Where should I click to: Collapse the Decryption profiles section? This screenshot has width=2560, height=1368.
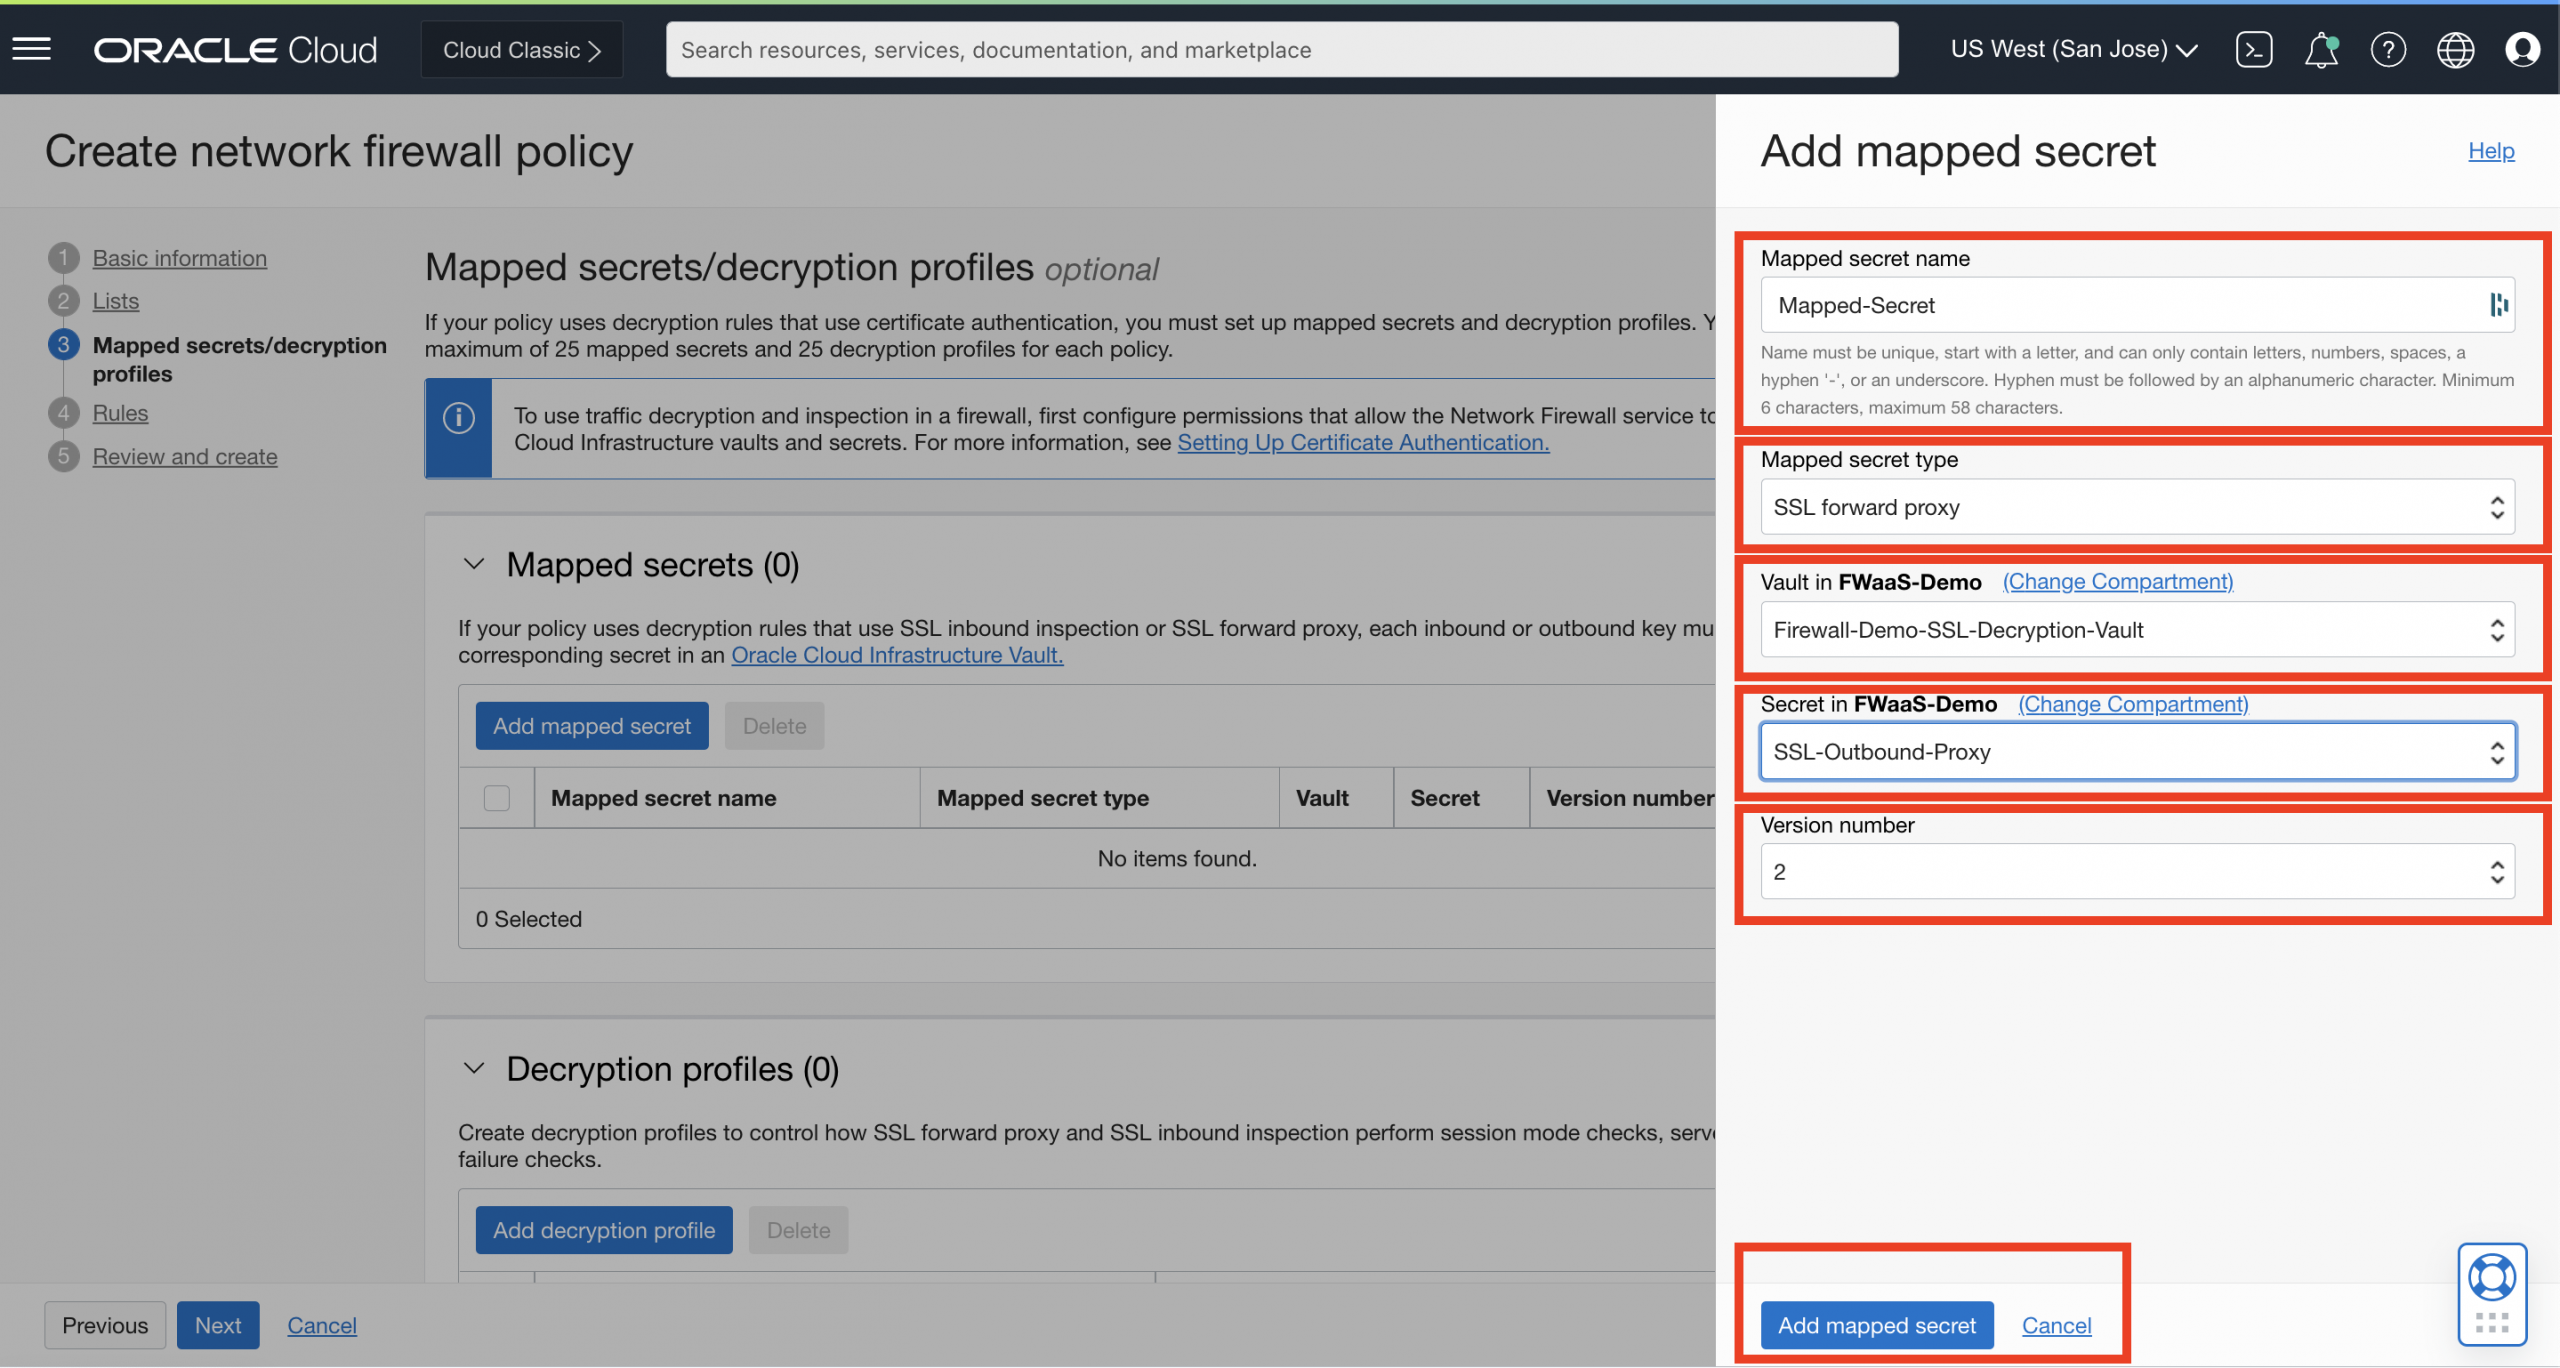474,1069
